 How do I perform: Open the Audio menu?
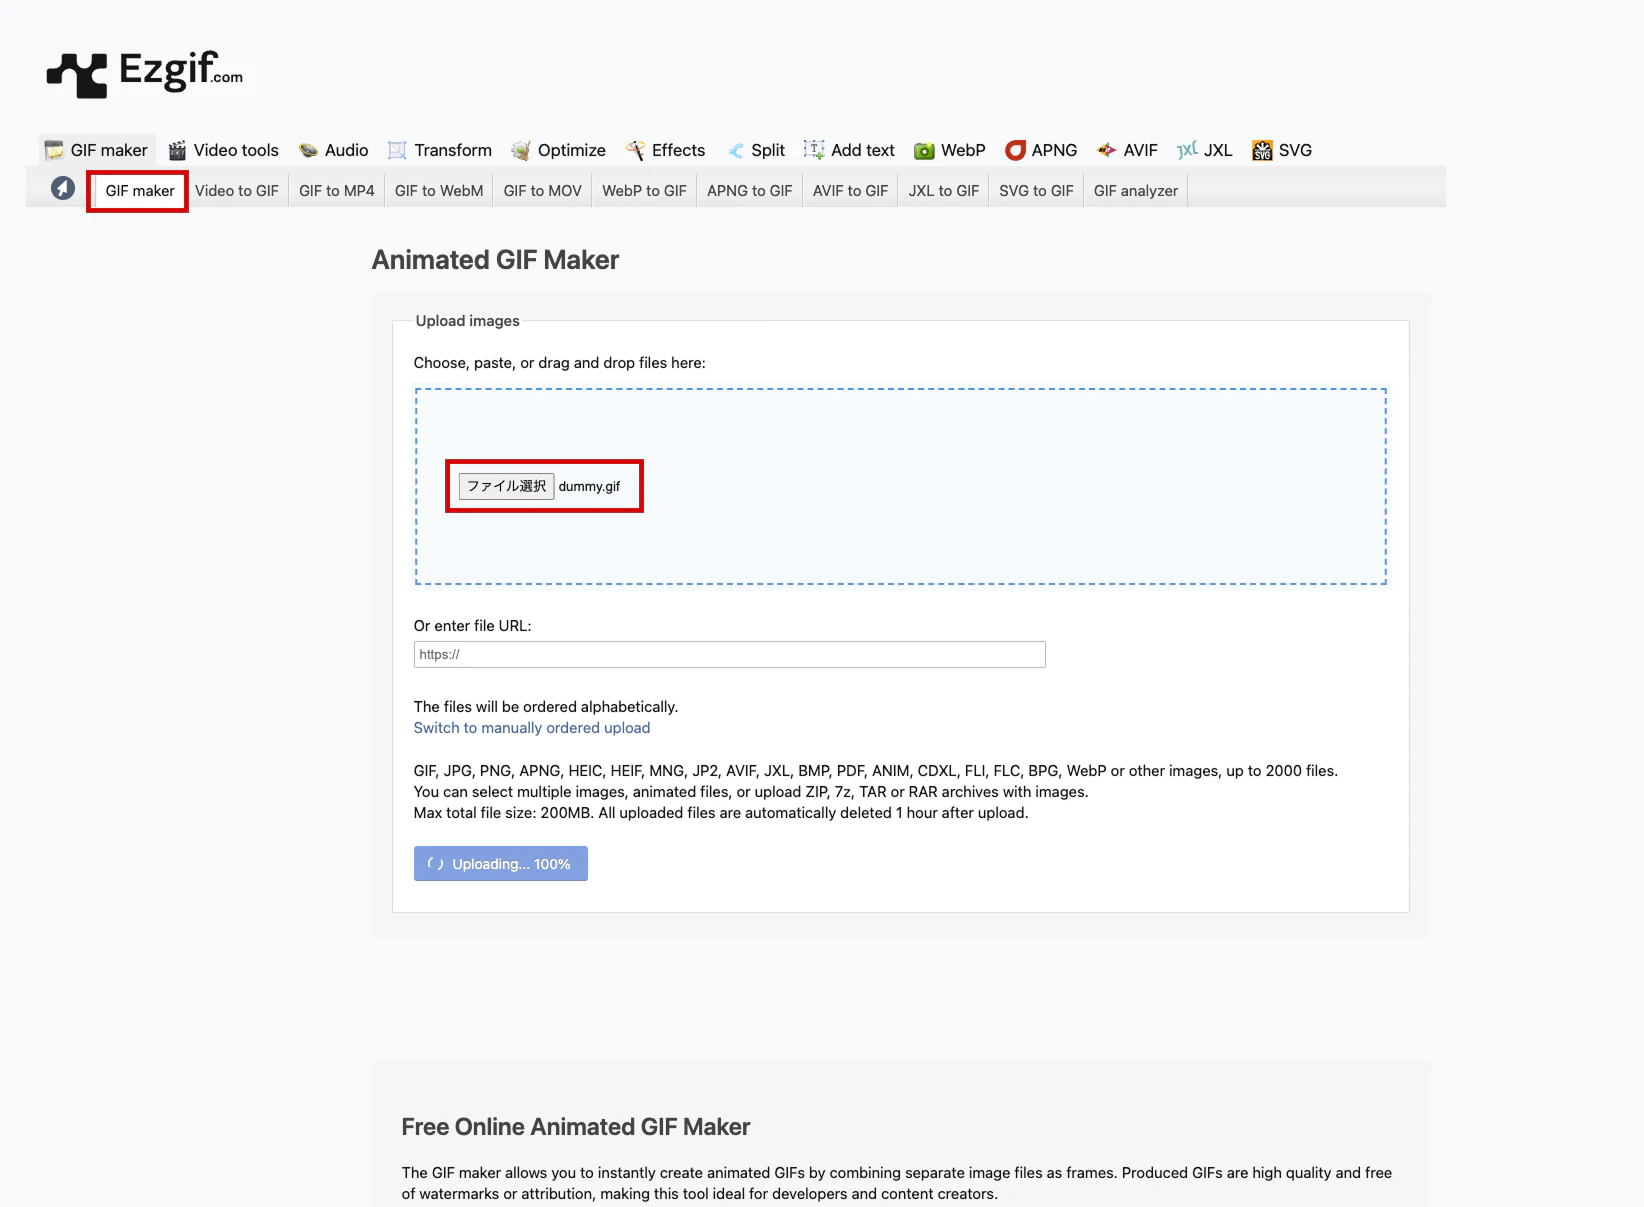click(x=334, y=150)
